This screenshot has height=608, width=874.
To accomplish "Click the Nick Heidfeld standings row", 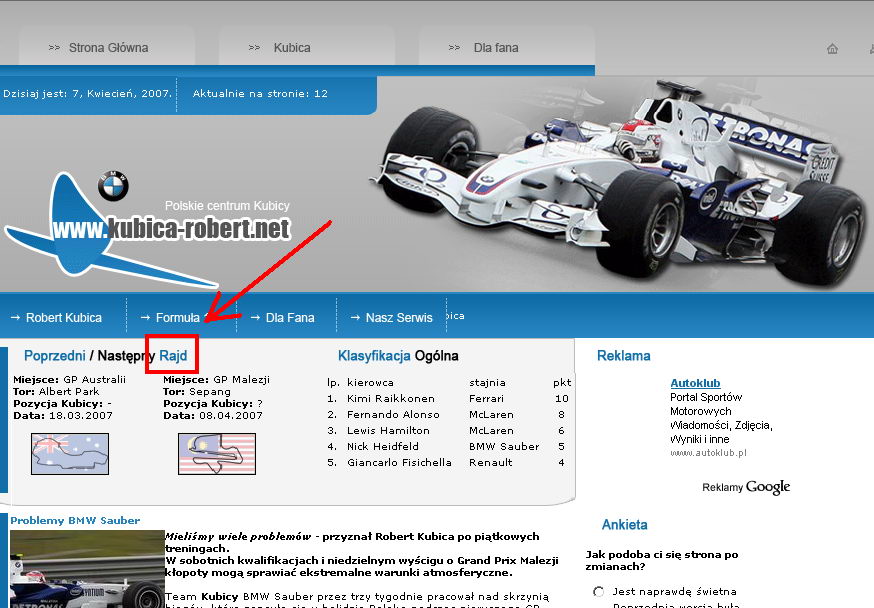I will (x=448, y=446).
